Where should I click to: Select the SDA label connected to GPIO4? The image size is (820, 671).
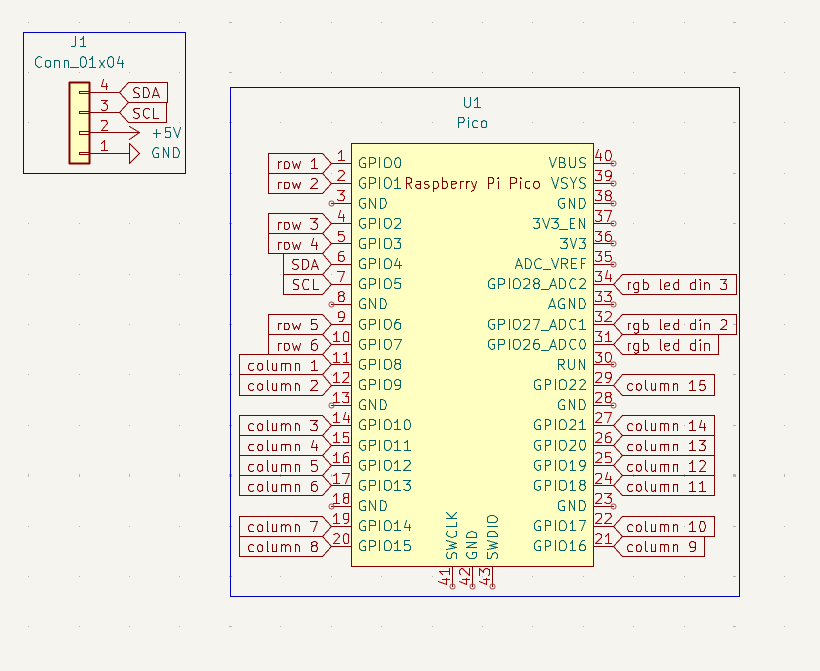[x=304, y=264]
